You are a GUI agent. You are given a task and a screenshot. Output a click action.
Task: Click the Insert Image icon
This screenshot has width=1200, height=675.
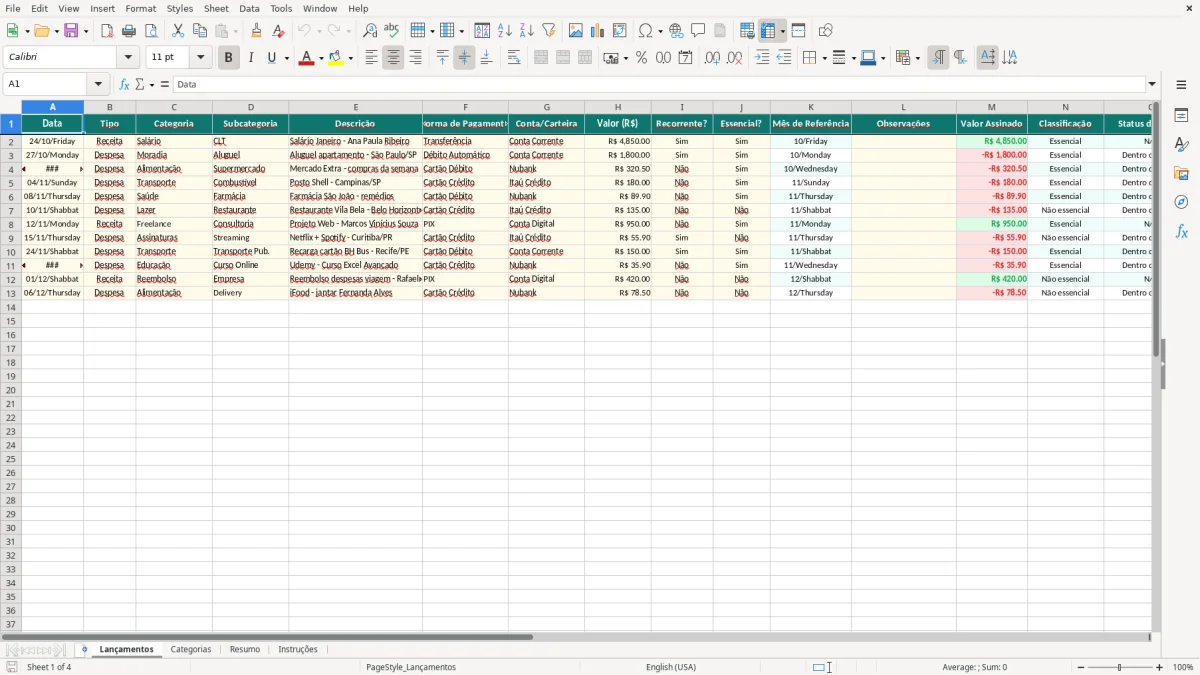click(x=576, y=31)
